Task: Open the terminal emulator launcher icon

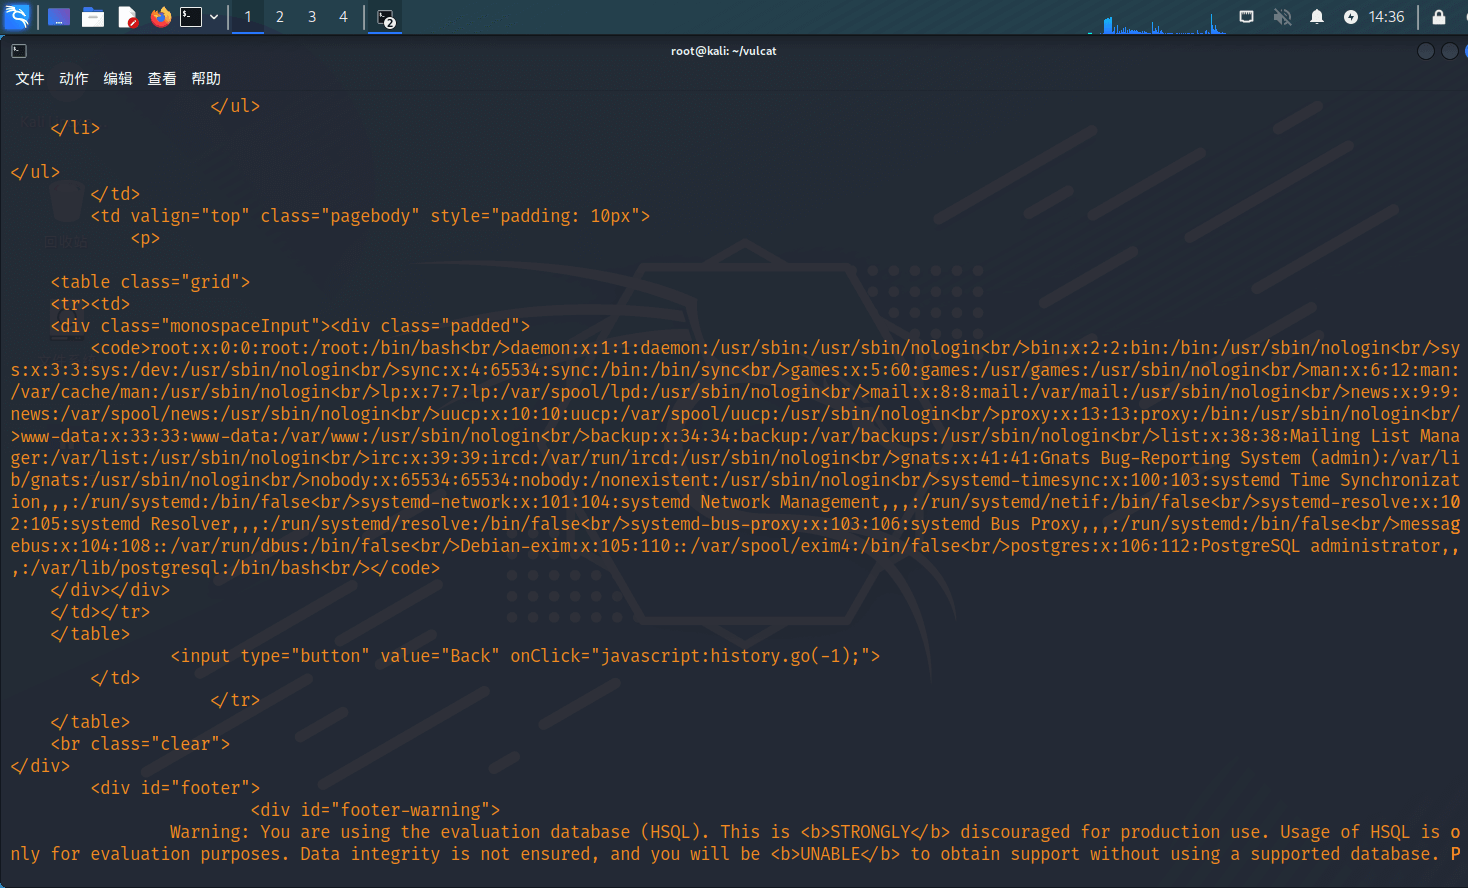Action: (x=191, y=17)
